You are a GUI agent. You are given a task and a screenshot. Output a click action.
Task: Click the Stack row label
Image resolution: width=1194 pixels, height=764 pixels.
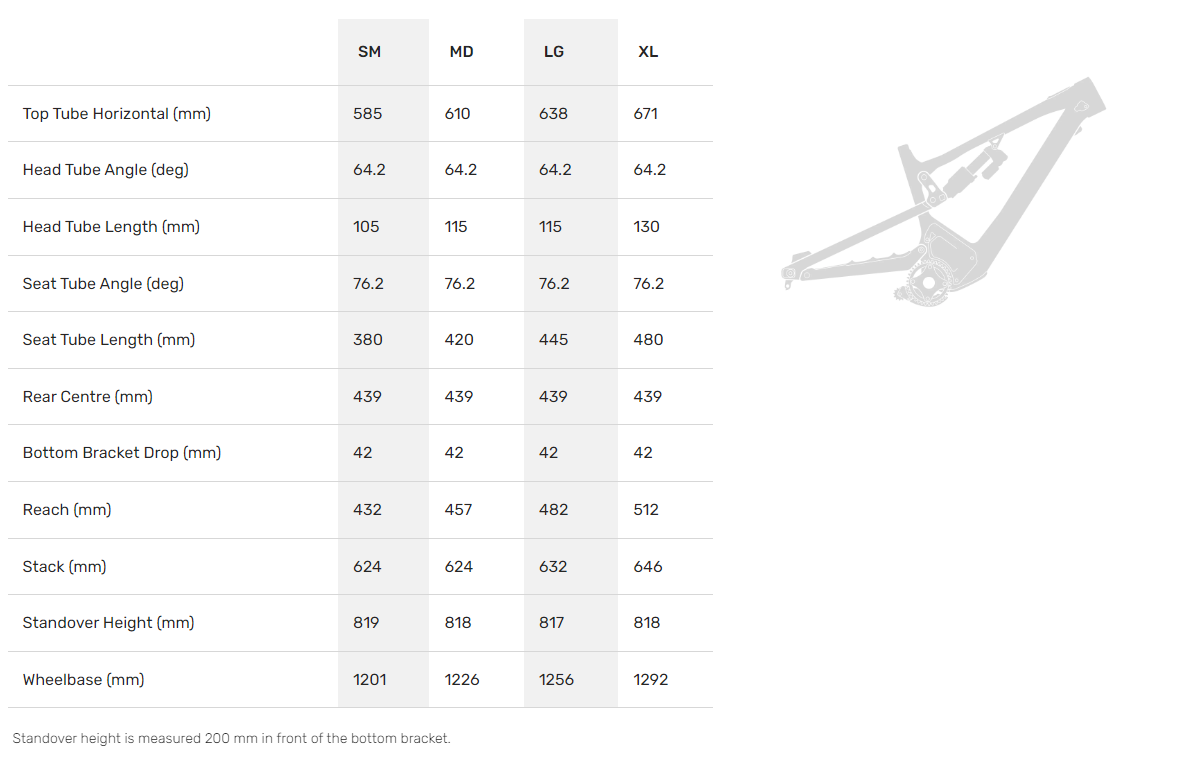pos(64,567)
